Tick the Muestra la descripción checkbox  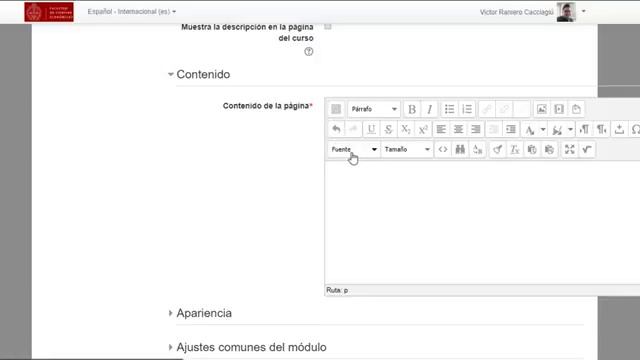pos(328,27)
